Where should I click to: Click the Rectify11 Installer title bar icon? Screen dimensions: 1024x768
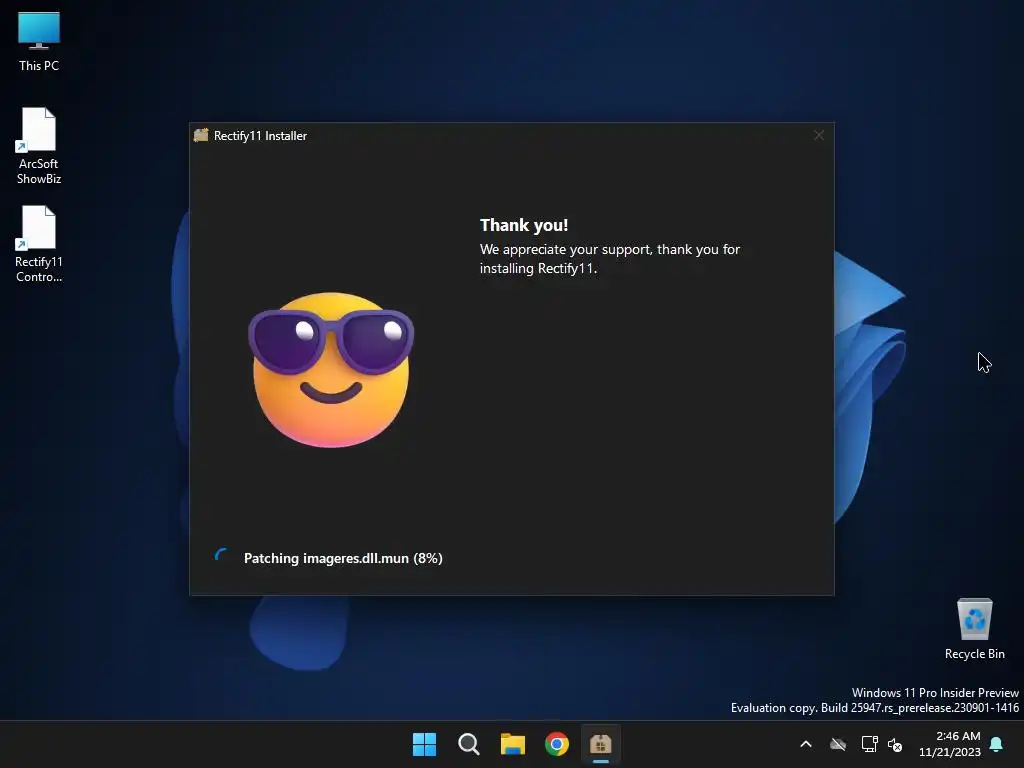coord(201,135)
